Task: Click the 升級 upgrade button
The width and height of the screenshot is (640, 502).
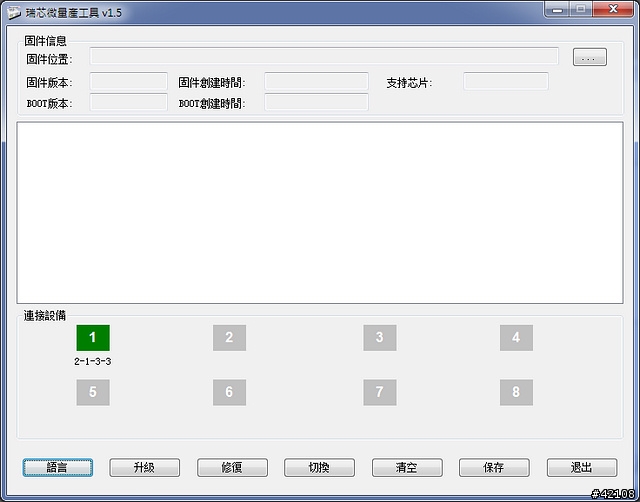Action: [x=144, y=467]
